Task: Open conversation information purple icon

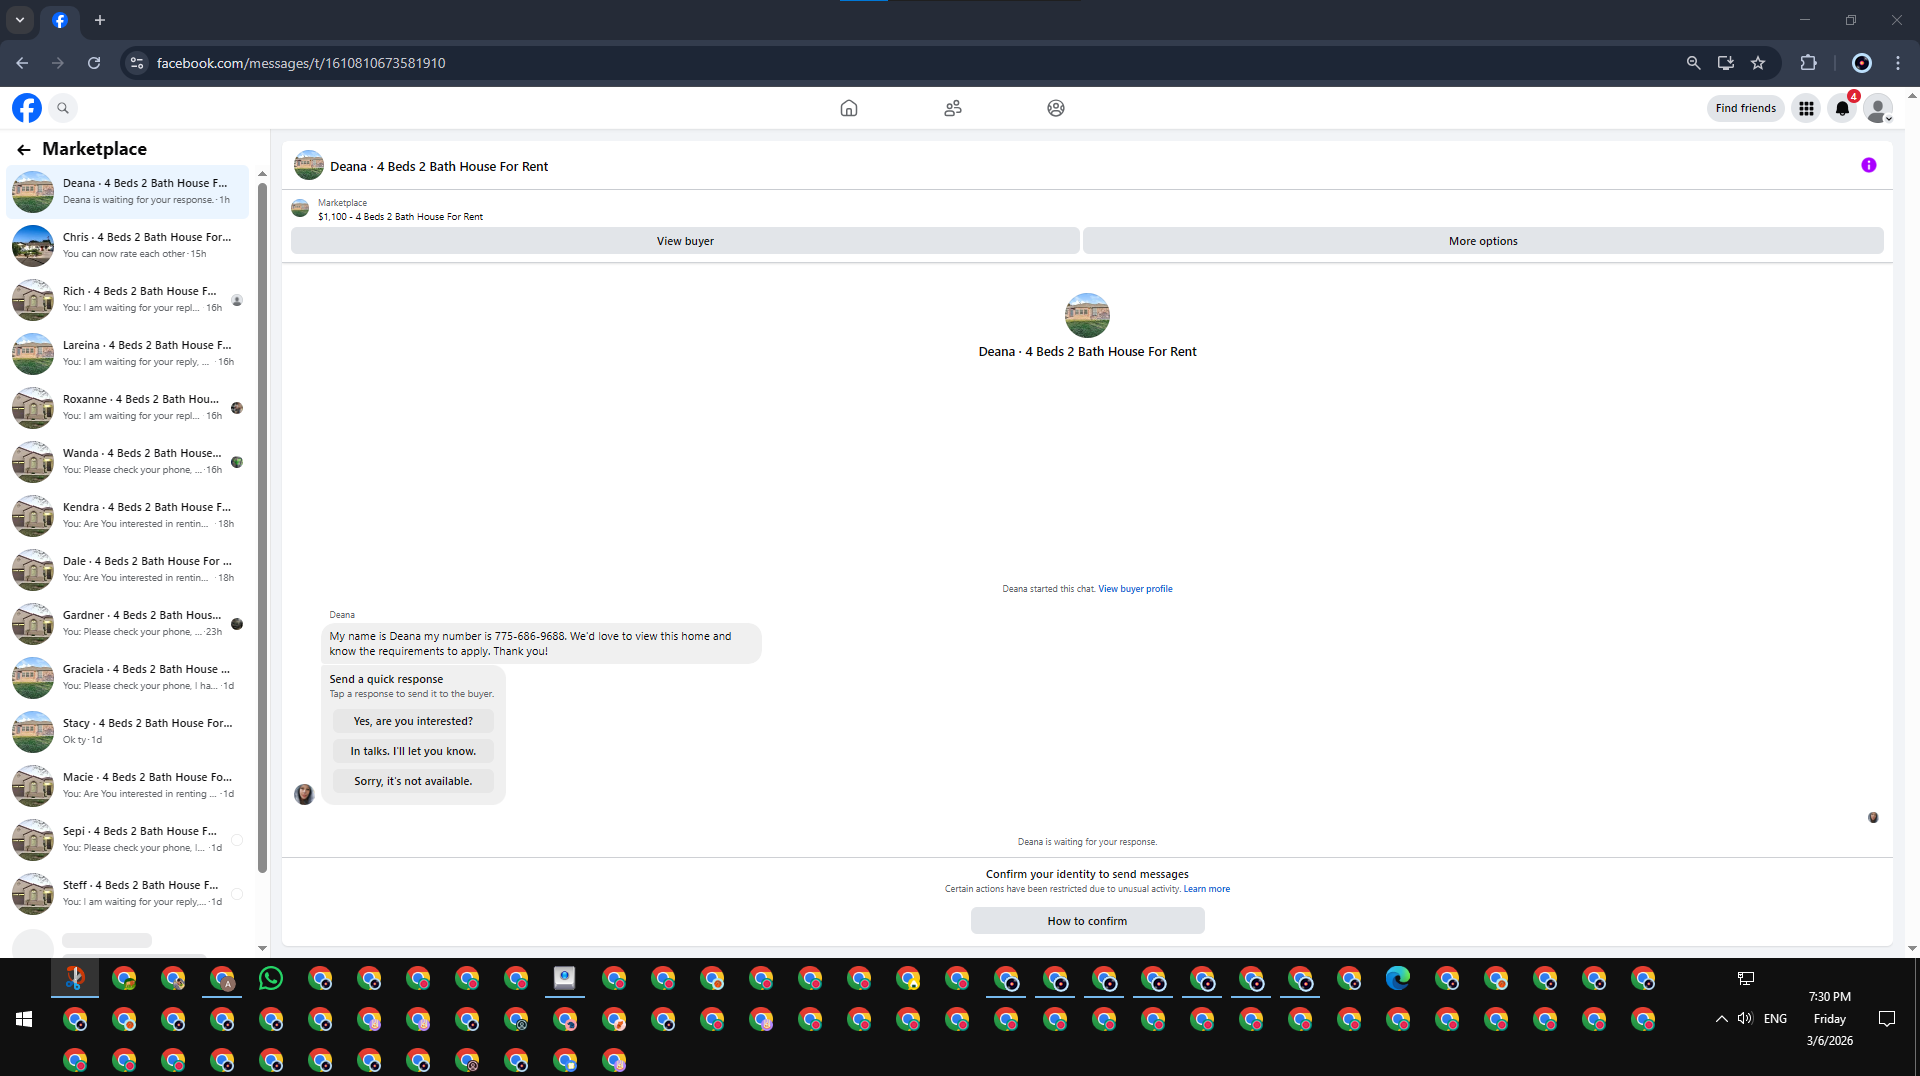Action: pyautogui.click(x=1868, y=165)
